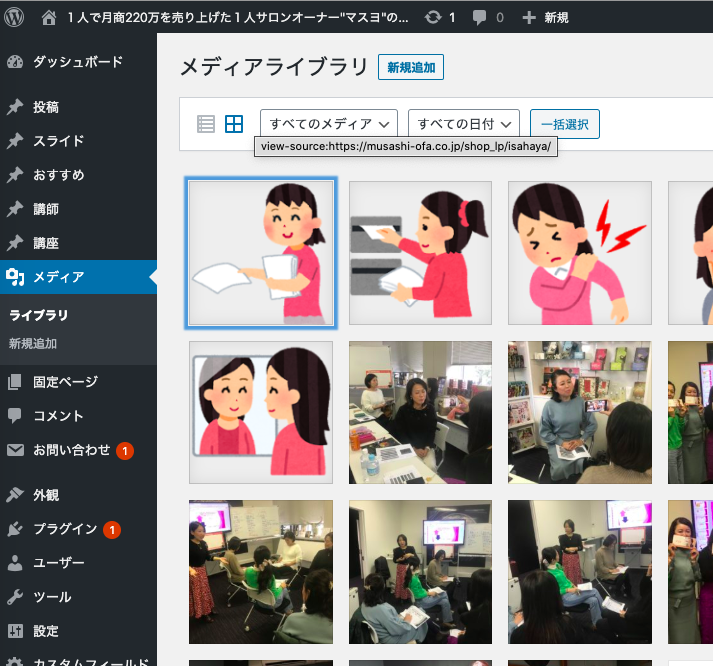Open the すべてのメディア filter dropdown

tap(329, 124)
